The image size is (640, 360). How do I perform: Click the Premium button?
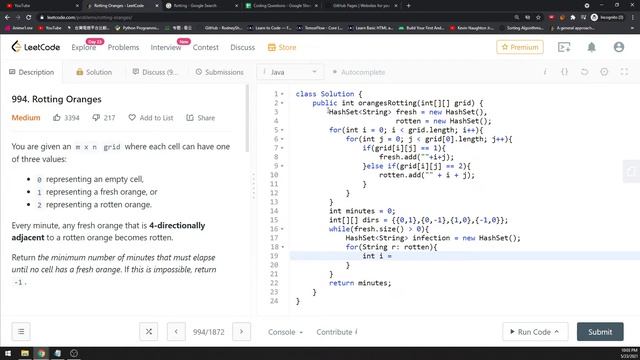click(520, 47)
